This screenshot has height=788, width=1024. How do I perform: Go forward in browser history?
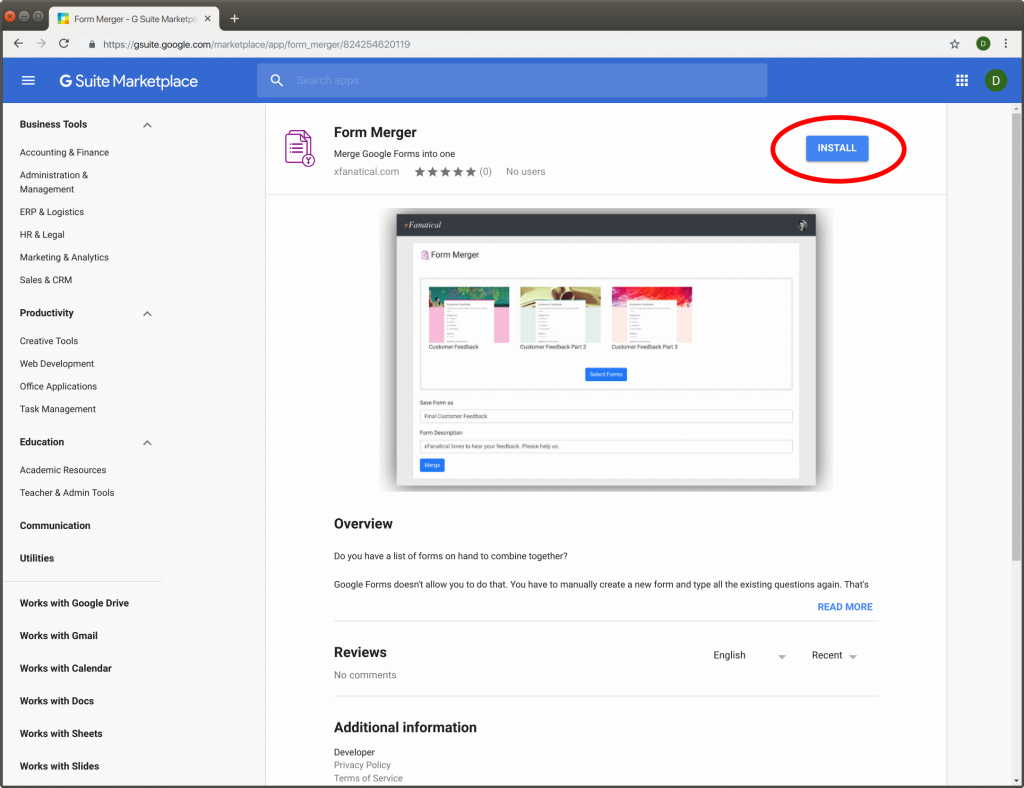coord(41,44)
